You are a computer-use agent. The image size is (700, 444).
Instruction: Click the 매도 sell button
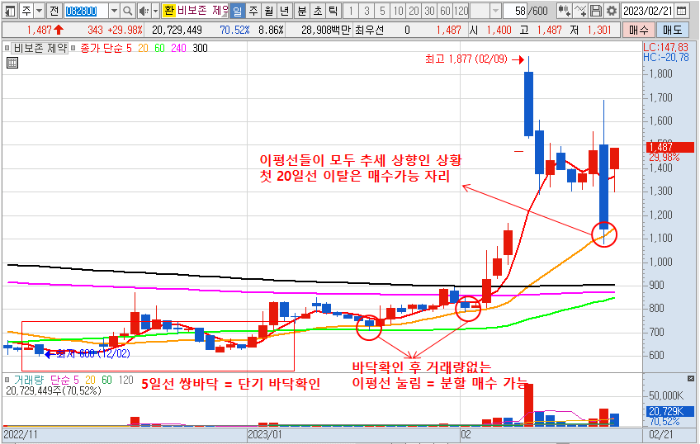click(x=672, y=30)
